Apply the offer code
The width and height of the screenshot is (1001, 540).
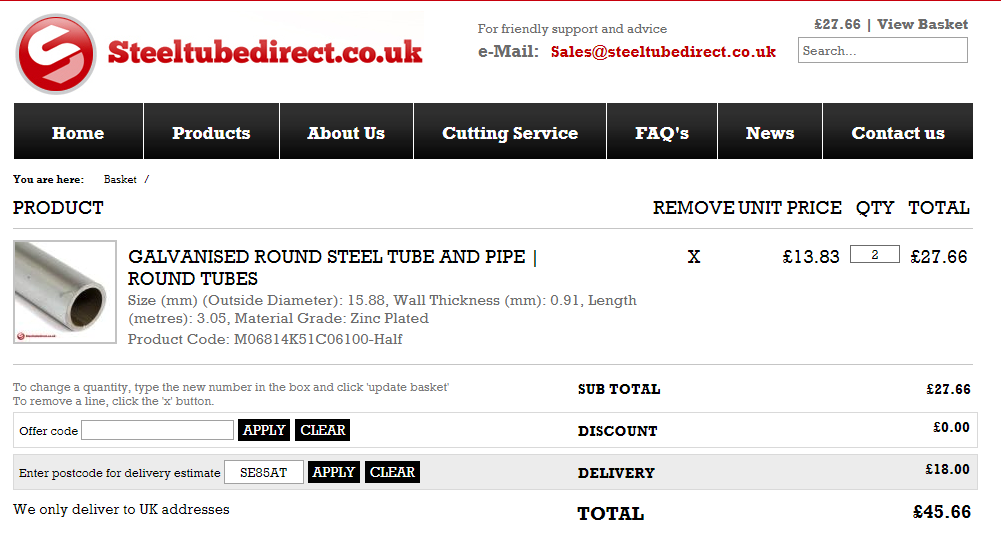[x=264, y=430]
